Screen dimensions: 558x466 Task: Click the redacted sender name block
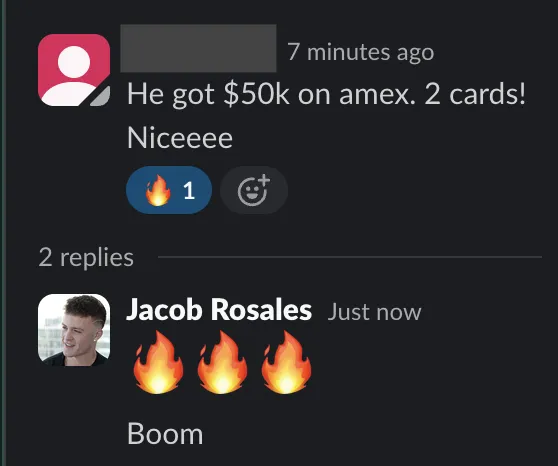coord(198,48)
